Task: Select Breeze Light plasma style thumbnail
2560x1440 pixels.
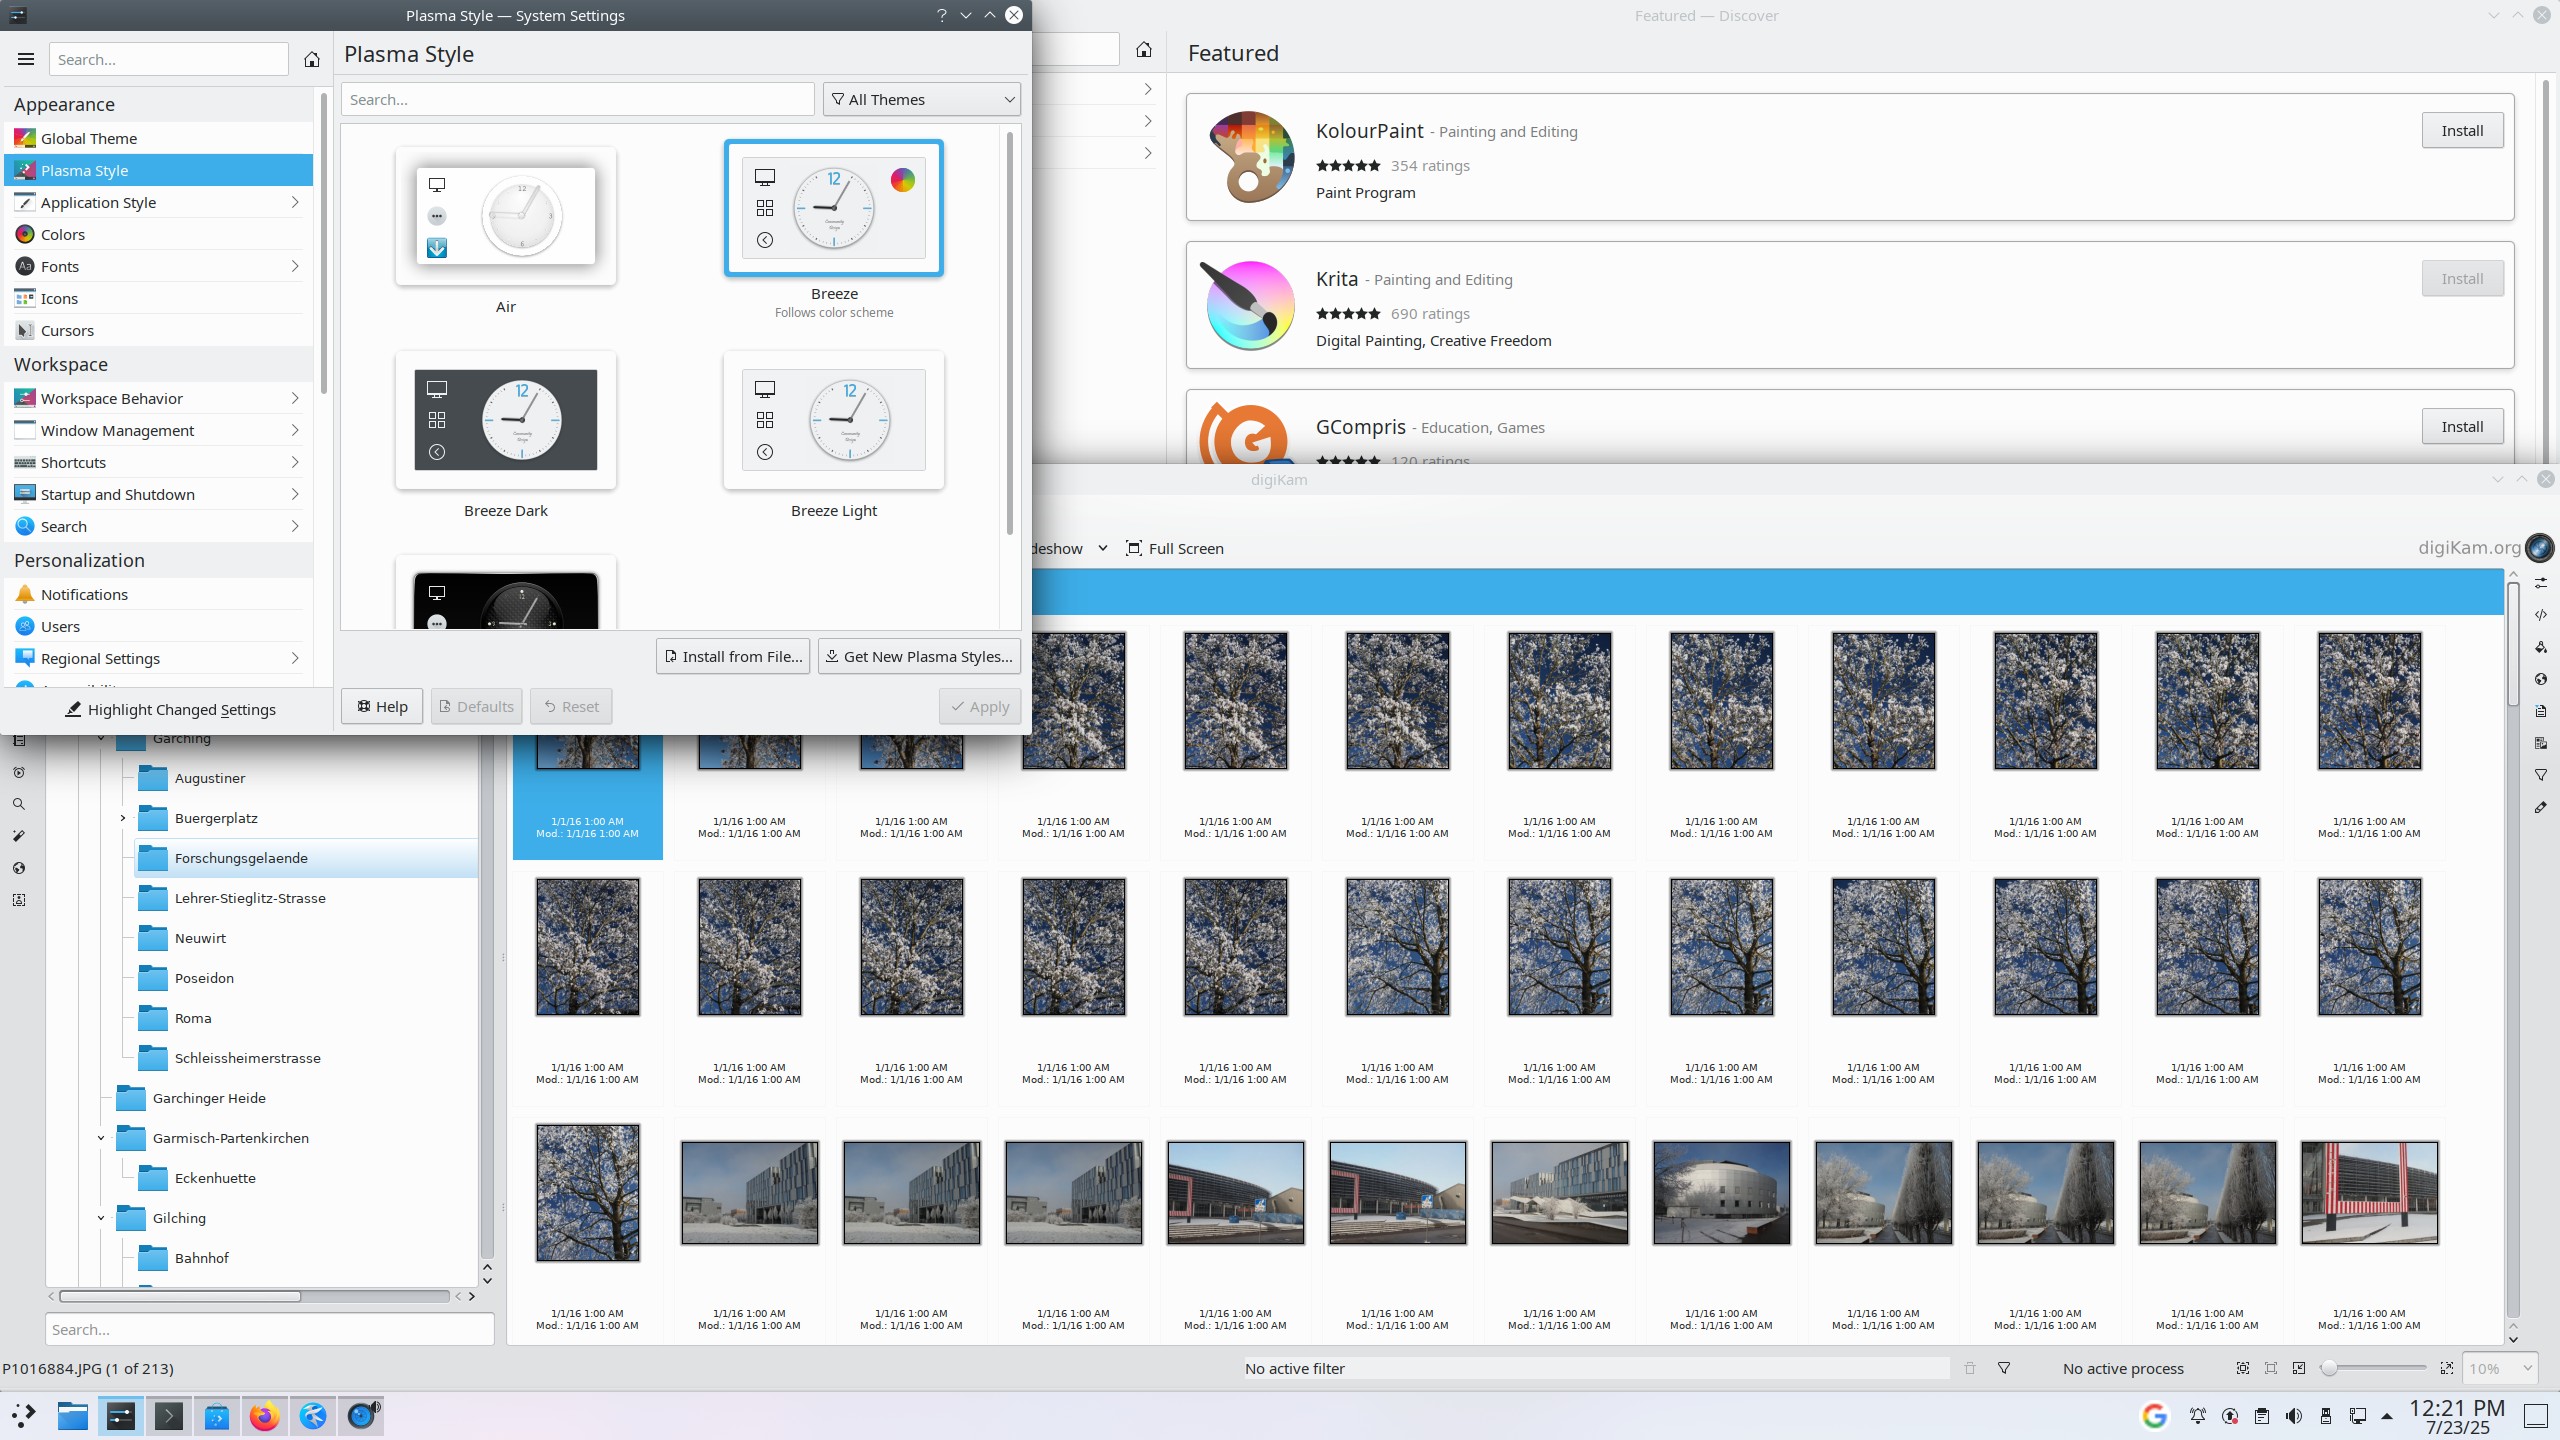Action: [x=834, y=420]
